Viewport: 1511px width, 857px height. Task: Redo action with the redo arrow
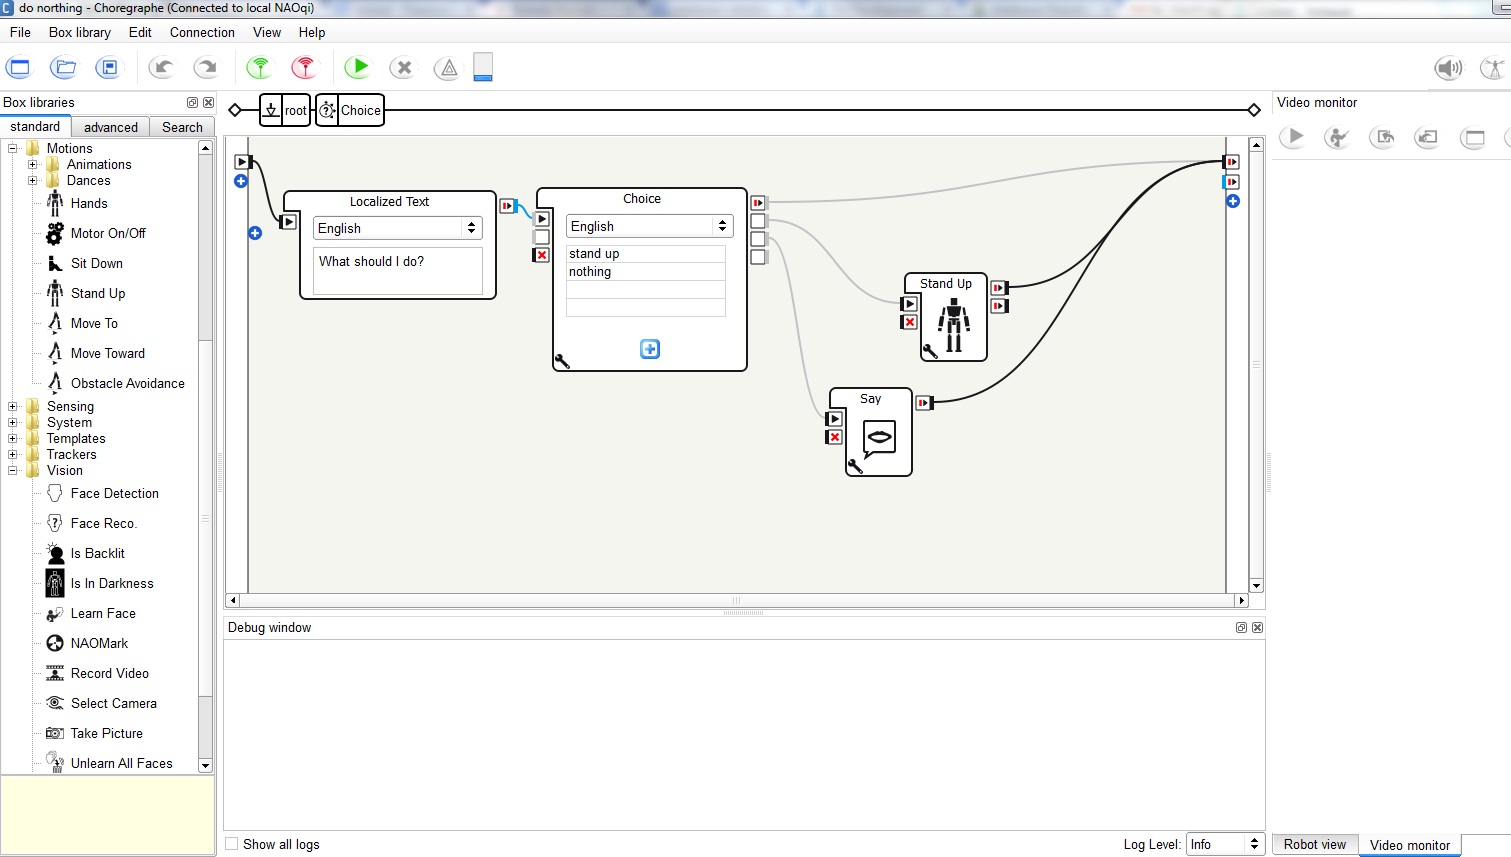[x=205, y=68]
